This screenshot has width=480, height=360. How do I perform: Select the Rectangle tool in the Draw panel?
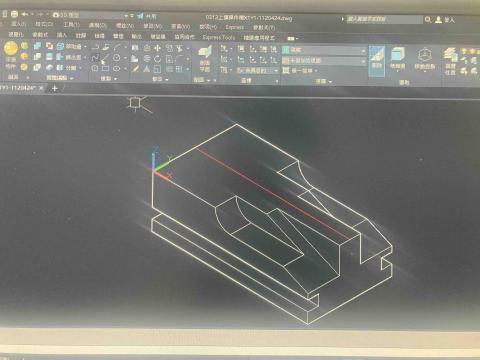tap(106, 68)
